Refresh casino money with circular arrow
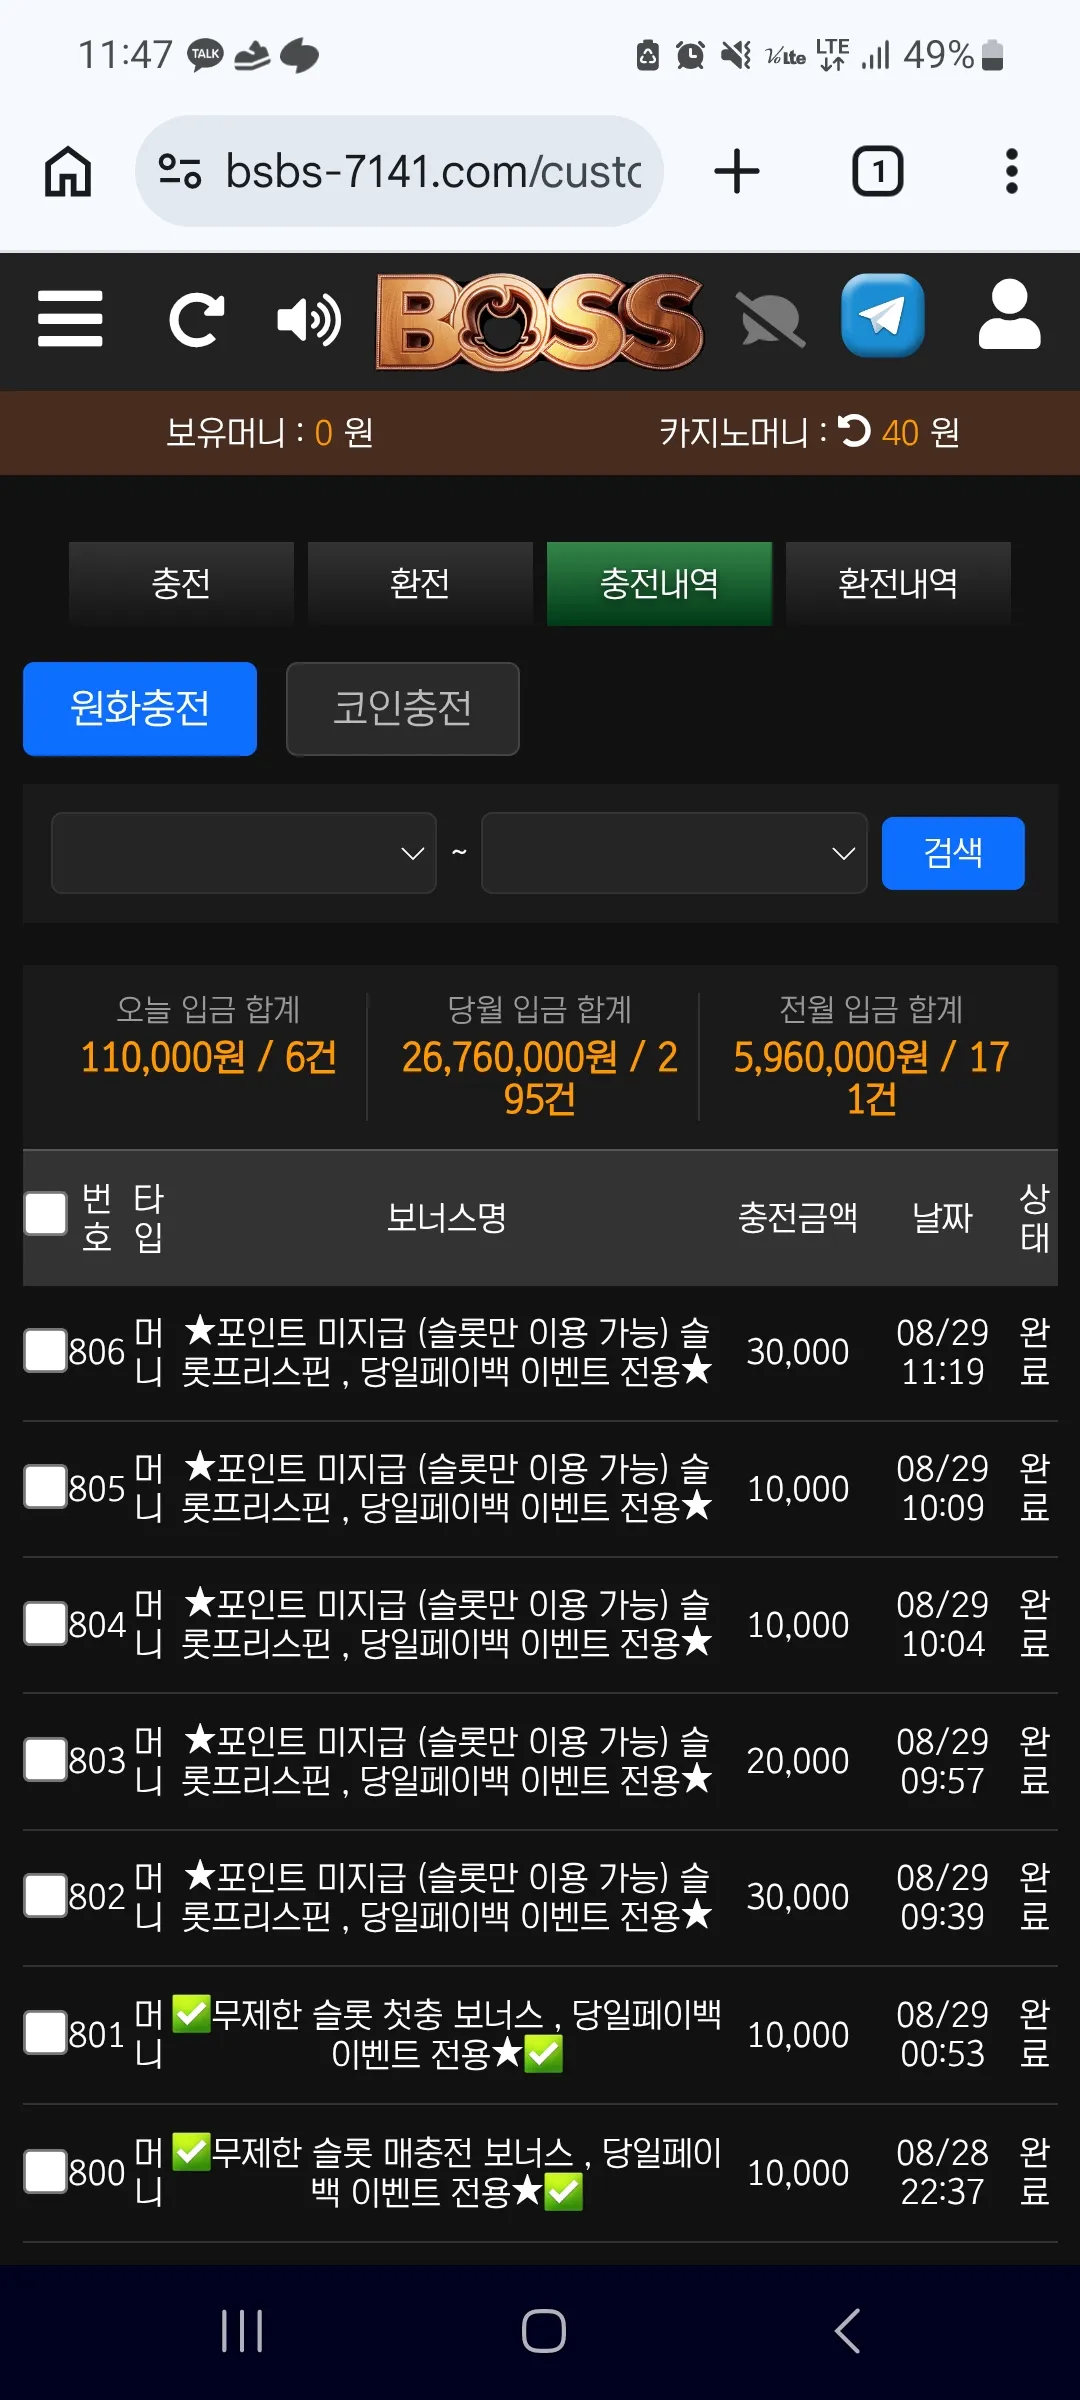Viewport: 1080px width, 2400px height. click(854, 431)
